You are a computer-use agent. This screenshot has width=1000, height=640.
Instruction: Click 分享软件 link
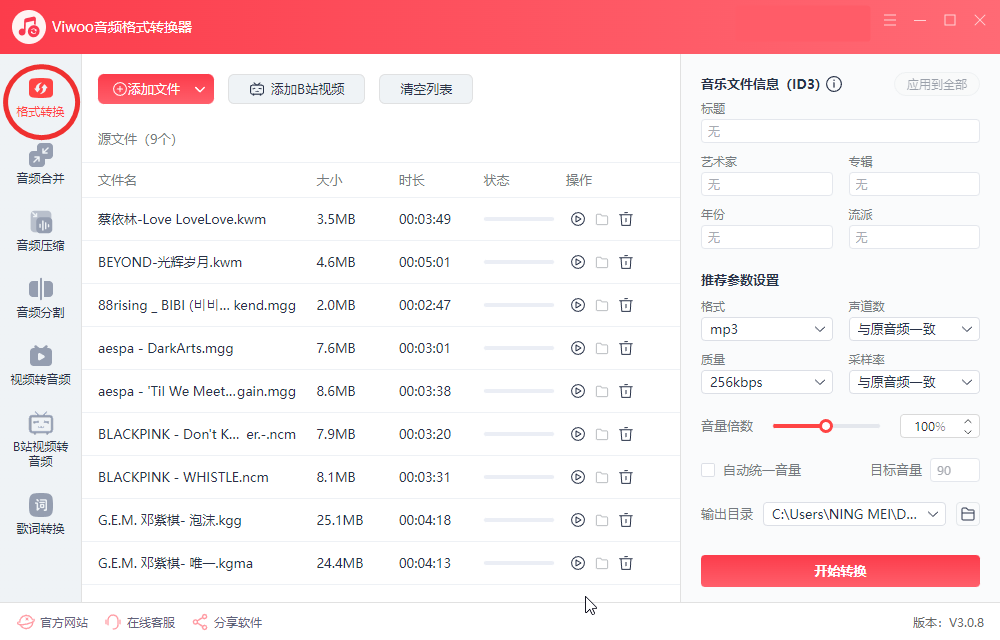(227, 622)
